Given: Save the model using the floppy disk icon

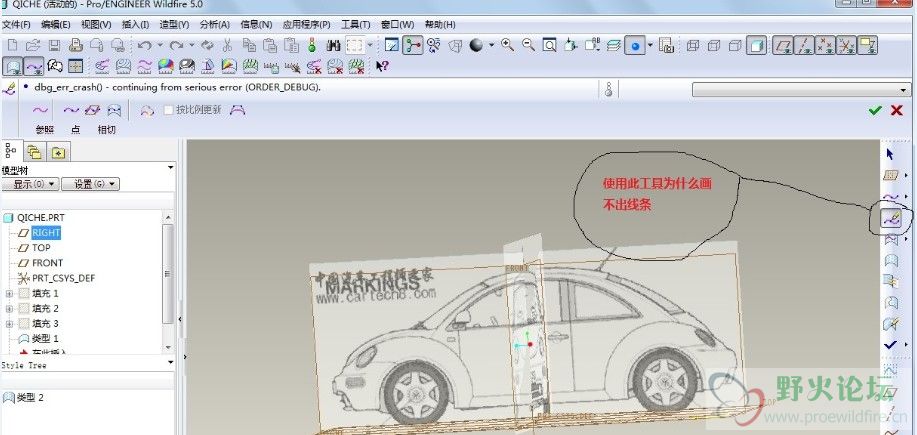Looking at the screenshot, I should pyautogui.click(x=54, y=45).
